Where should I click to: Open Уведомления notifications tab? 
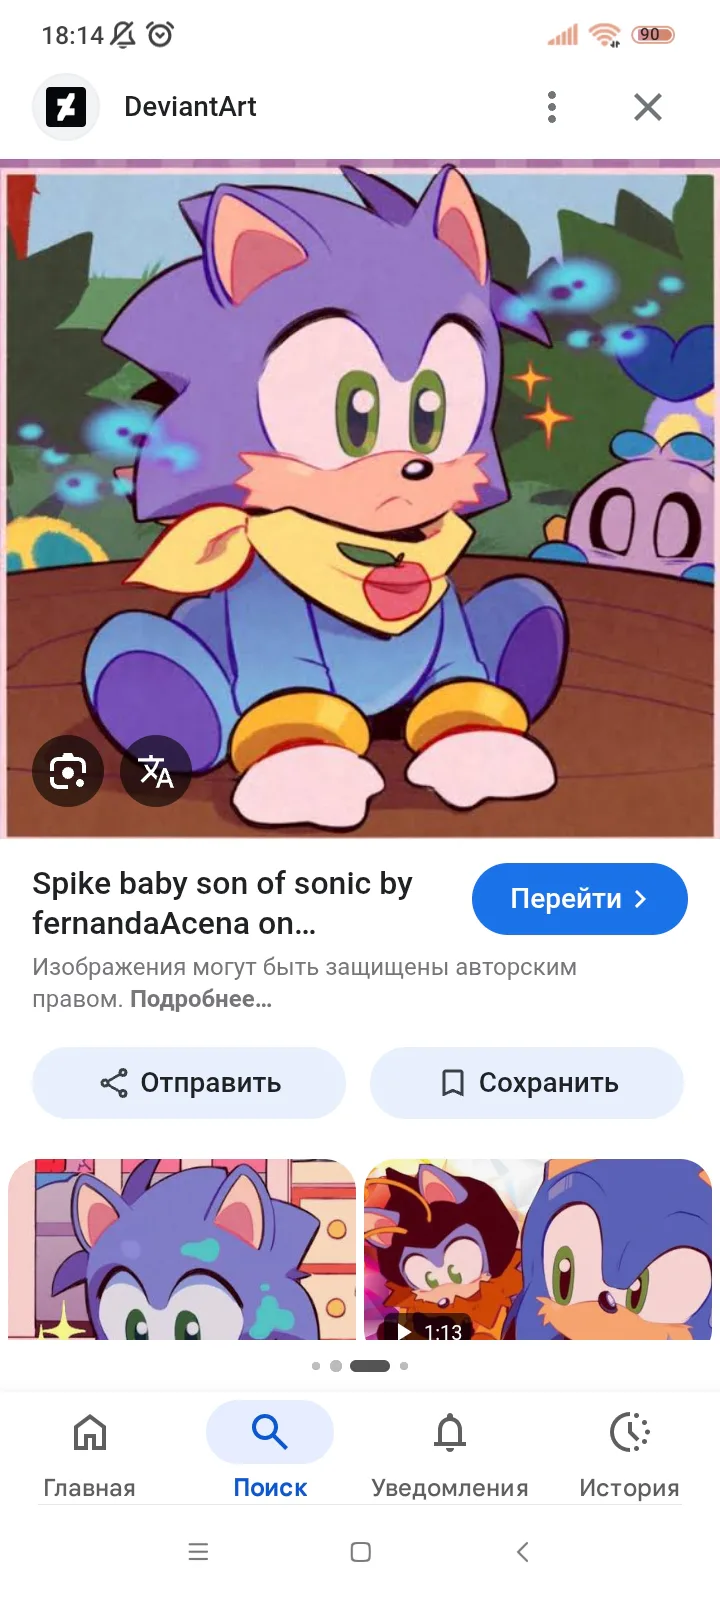coord(450,1455)
